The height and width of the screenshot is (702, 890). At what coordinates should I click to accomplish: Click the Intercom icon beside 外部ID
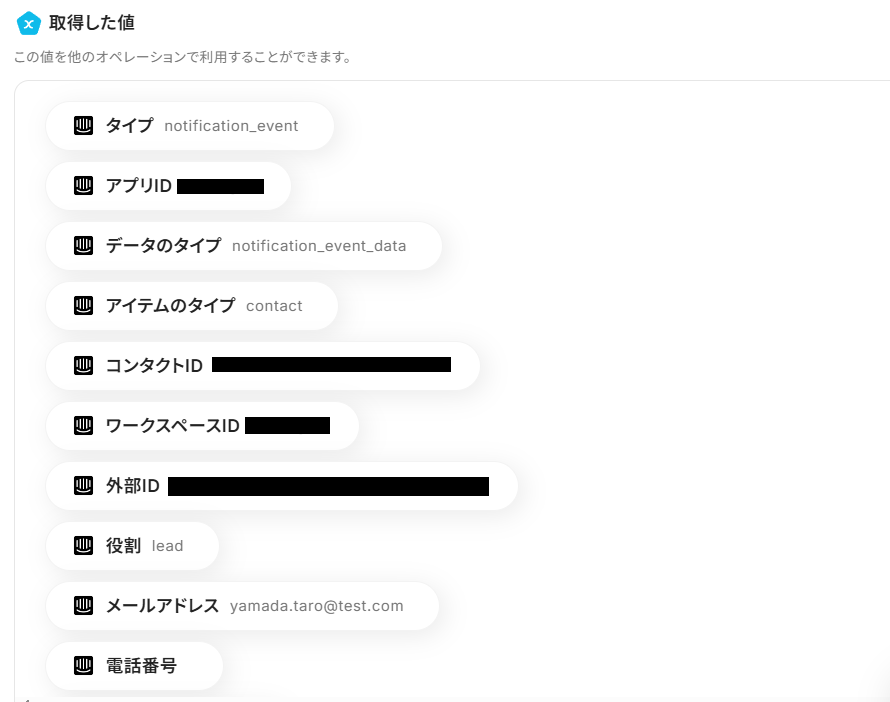[84, 486]
